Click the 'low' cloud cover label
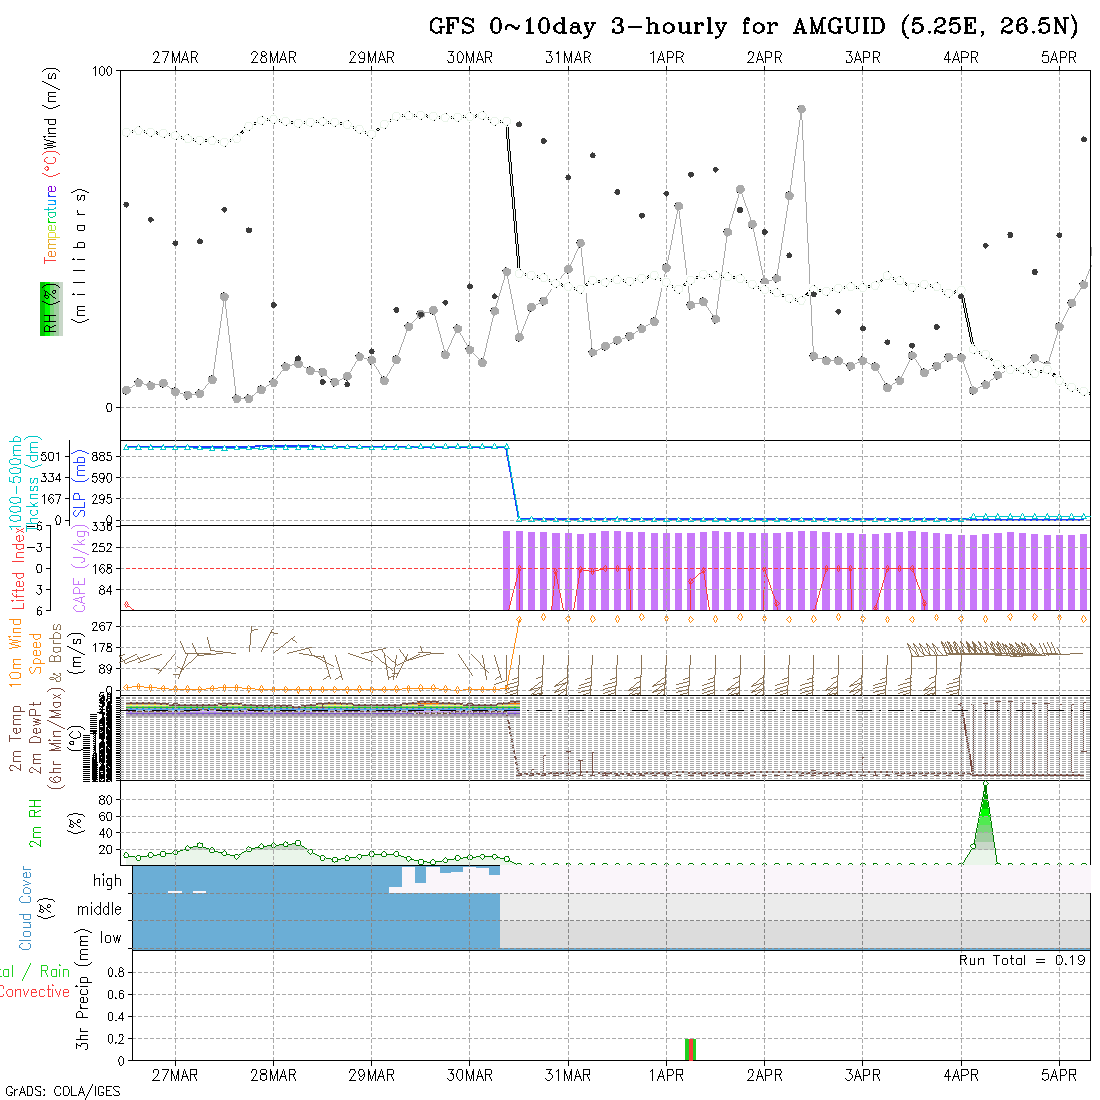Image resolution: width=1100 pixels, height=1100 pixels. (110, 938)
